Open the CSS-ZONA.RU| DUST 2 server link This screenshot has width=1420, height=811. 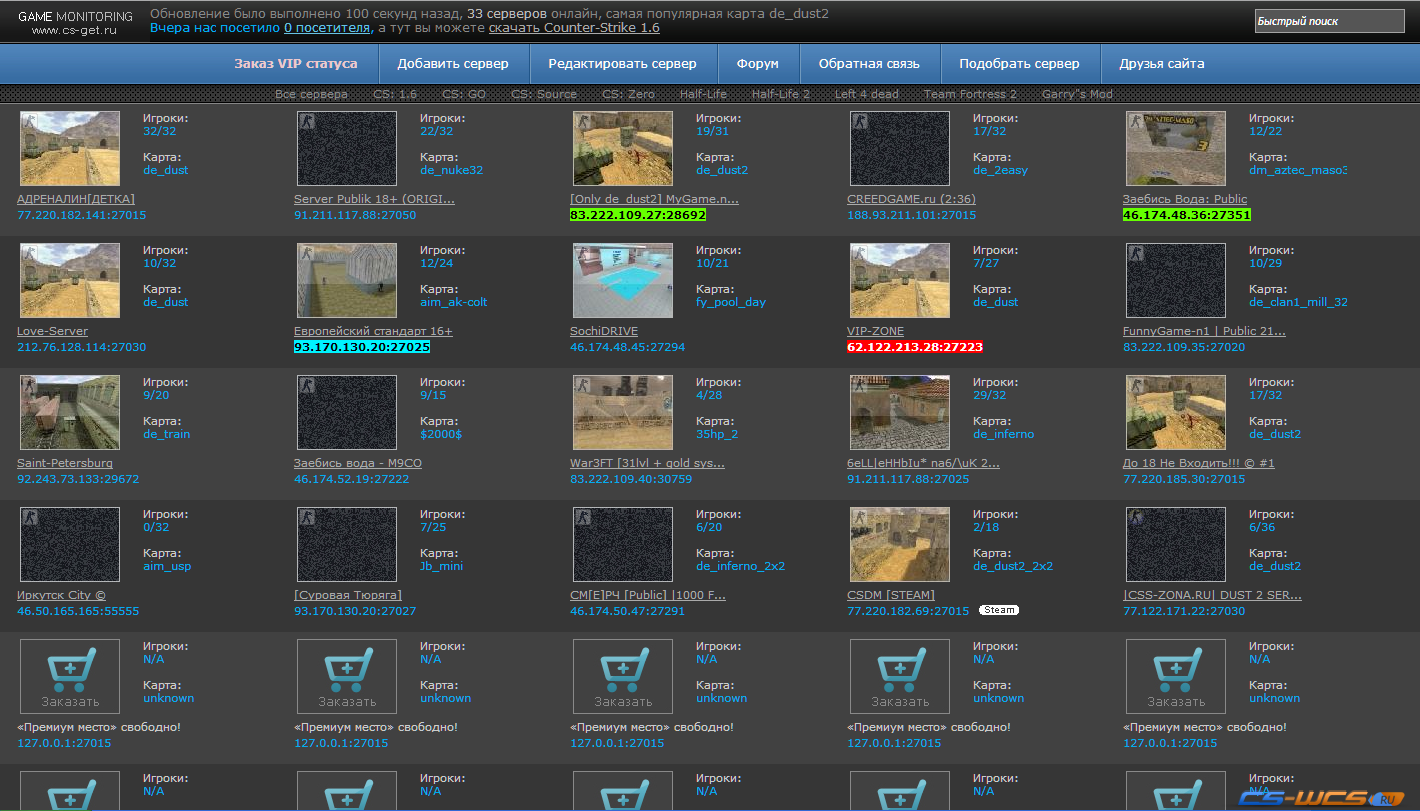coord(1212,595)
